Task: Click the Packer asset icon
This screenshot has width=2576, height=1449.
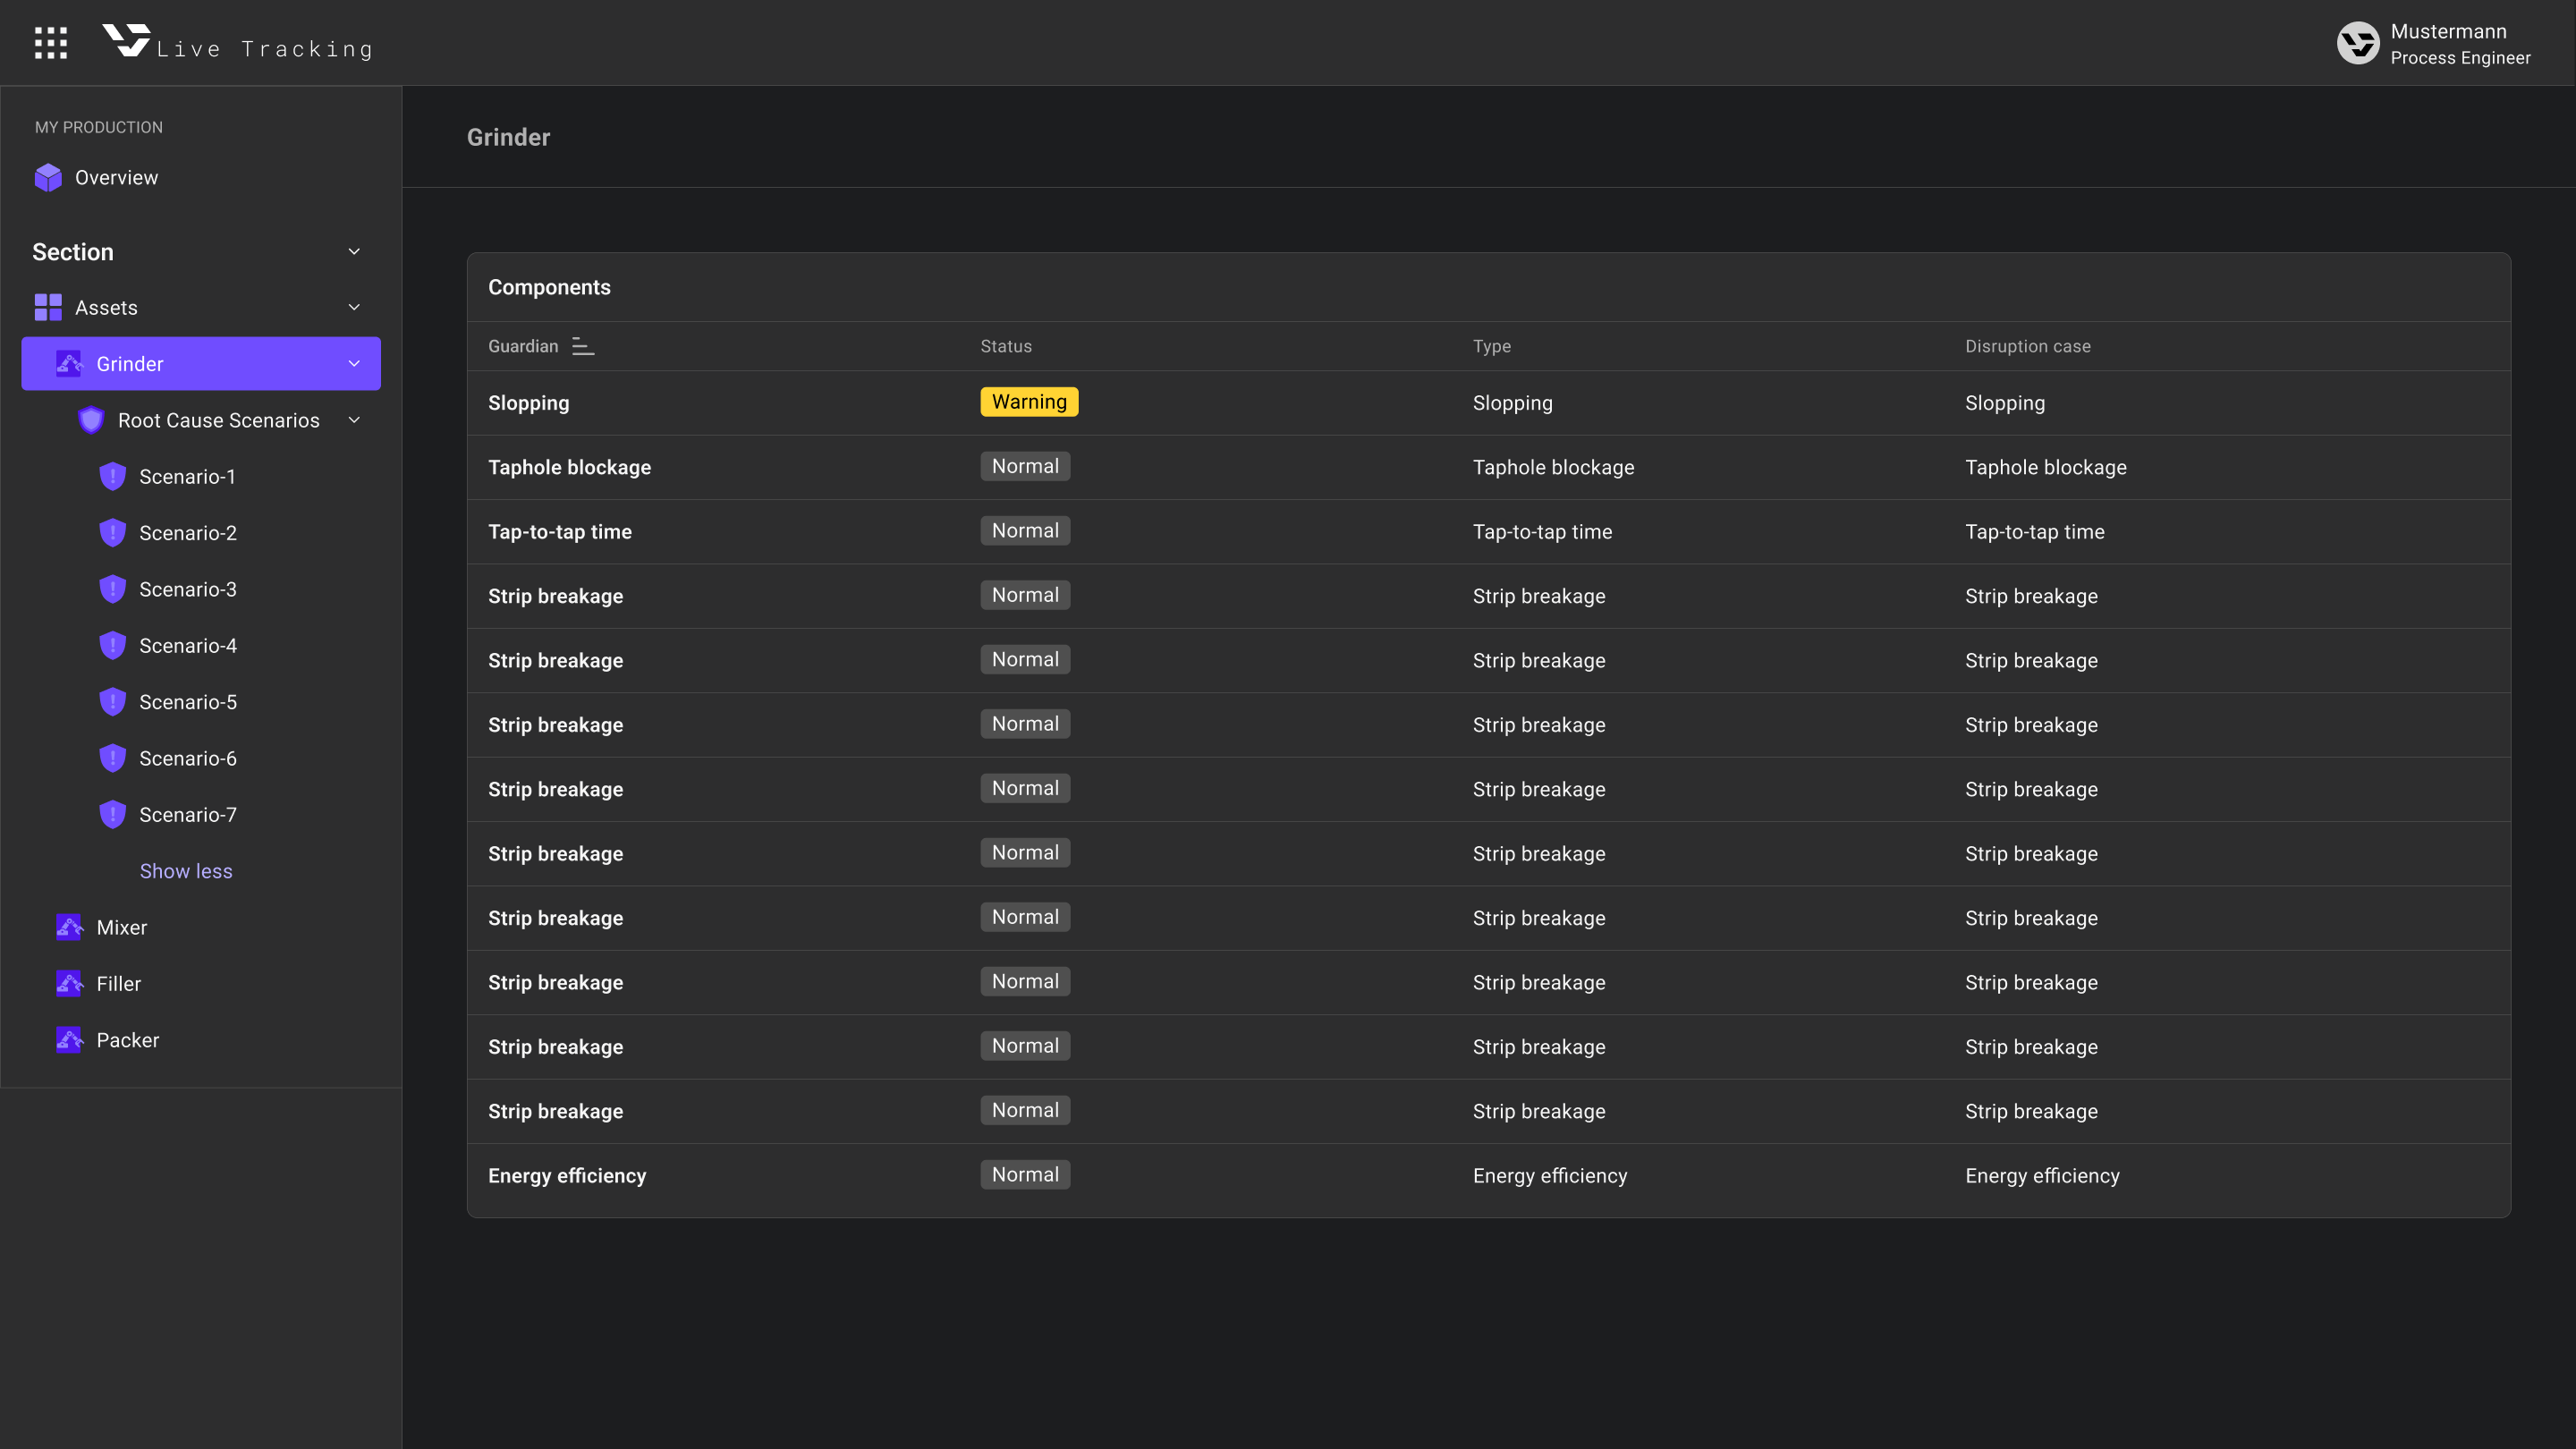Action: pyautogui.click(x=69, y=1040)
